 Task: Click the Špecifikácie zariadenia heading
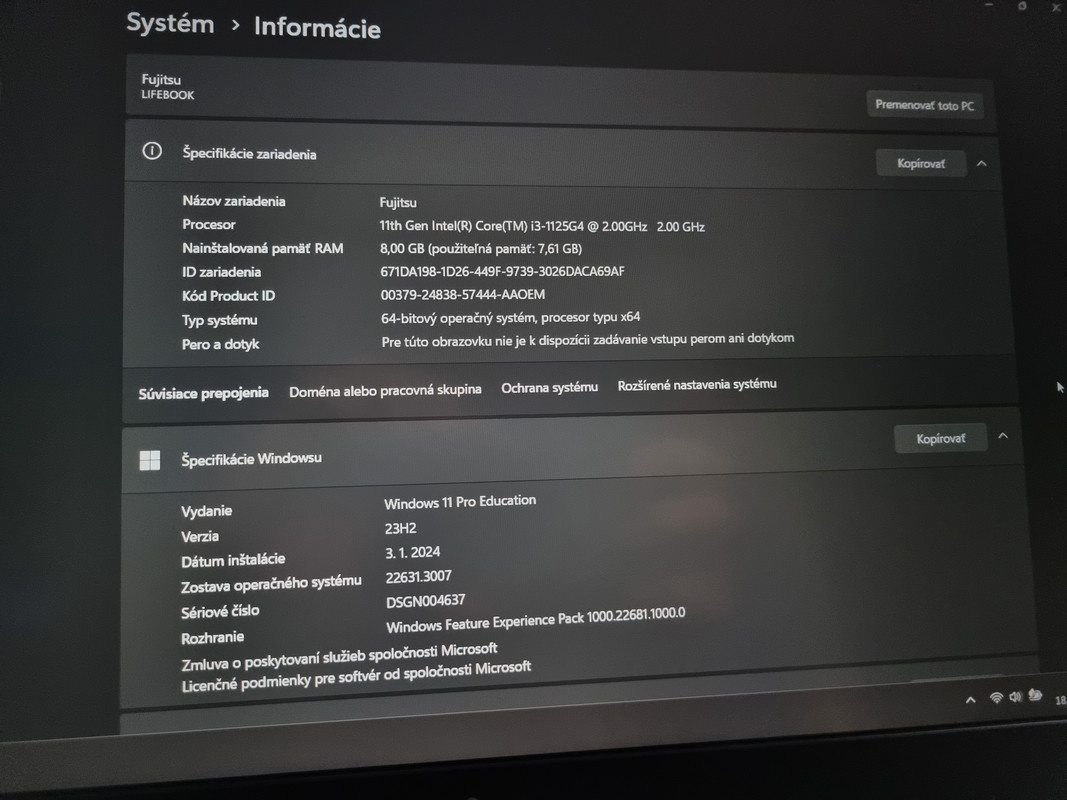pyautogui.click(x=249, y=154)
